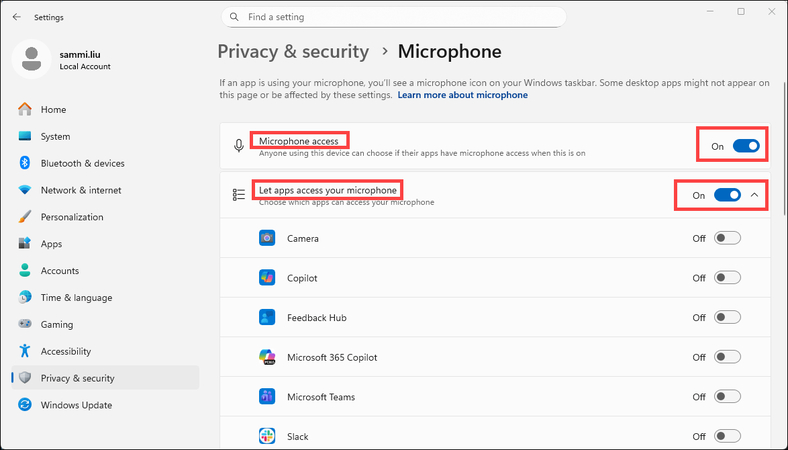The height and width of the screenshot is (450, 788).
Task: Click the Windows Update sync icon
Action: tap(25, 405)
